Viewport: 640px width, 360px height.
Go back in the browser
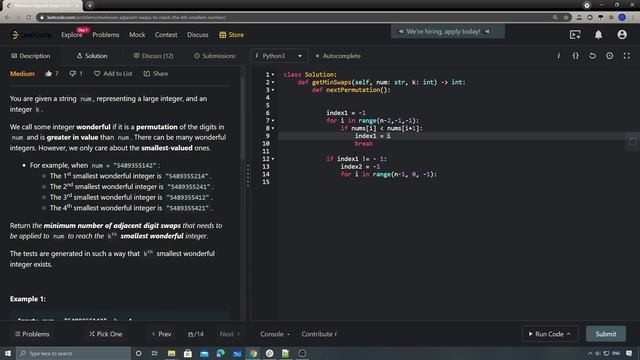[x=7, y=18]
